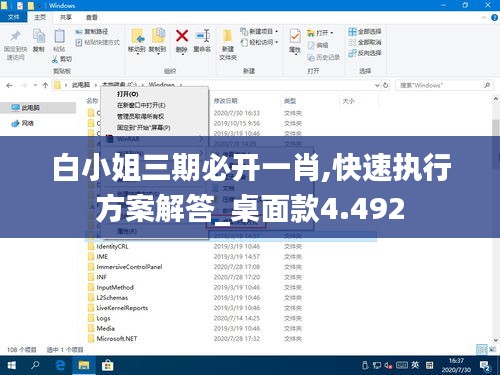Image resolution: width=500 pixels, height=375 pixels.
Task: Click the back arrow navigation button
Action: (9, 85)
